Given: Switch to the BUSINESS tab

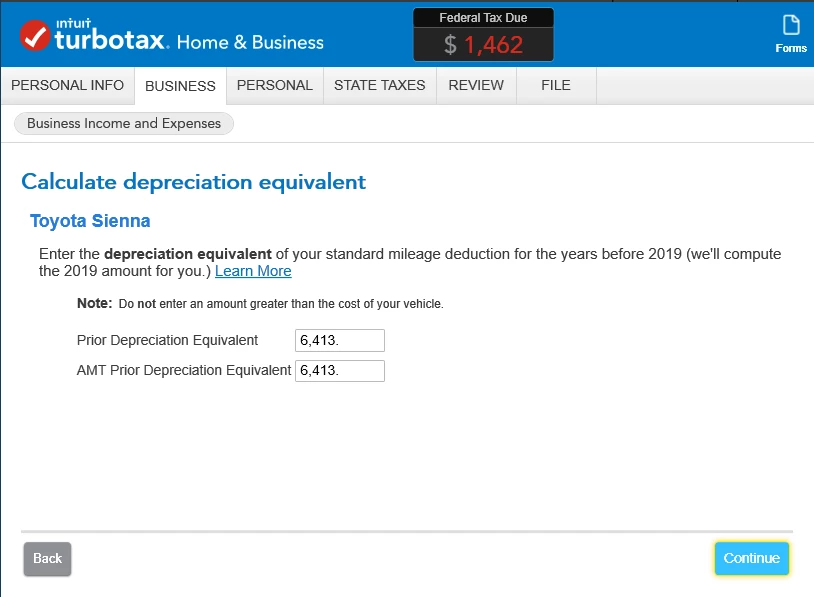Looking at the screenshot, I should (180, 86).
